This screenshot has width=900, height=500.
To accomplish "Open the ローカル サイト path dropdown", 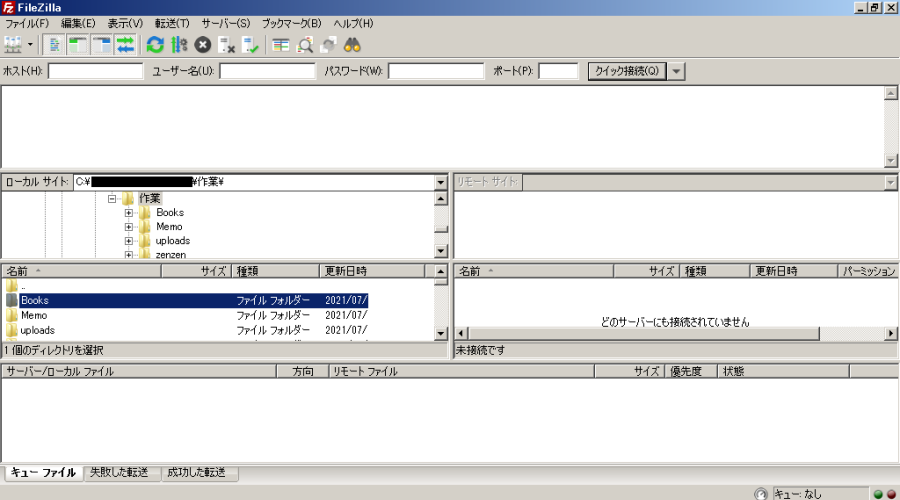I will click(441, 182).
